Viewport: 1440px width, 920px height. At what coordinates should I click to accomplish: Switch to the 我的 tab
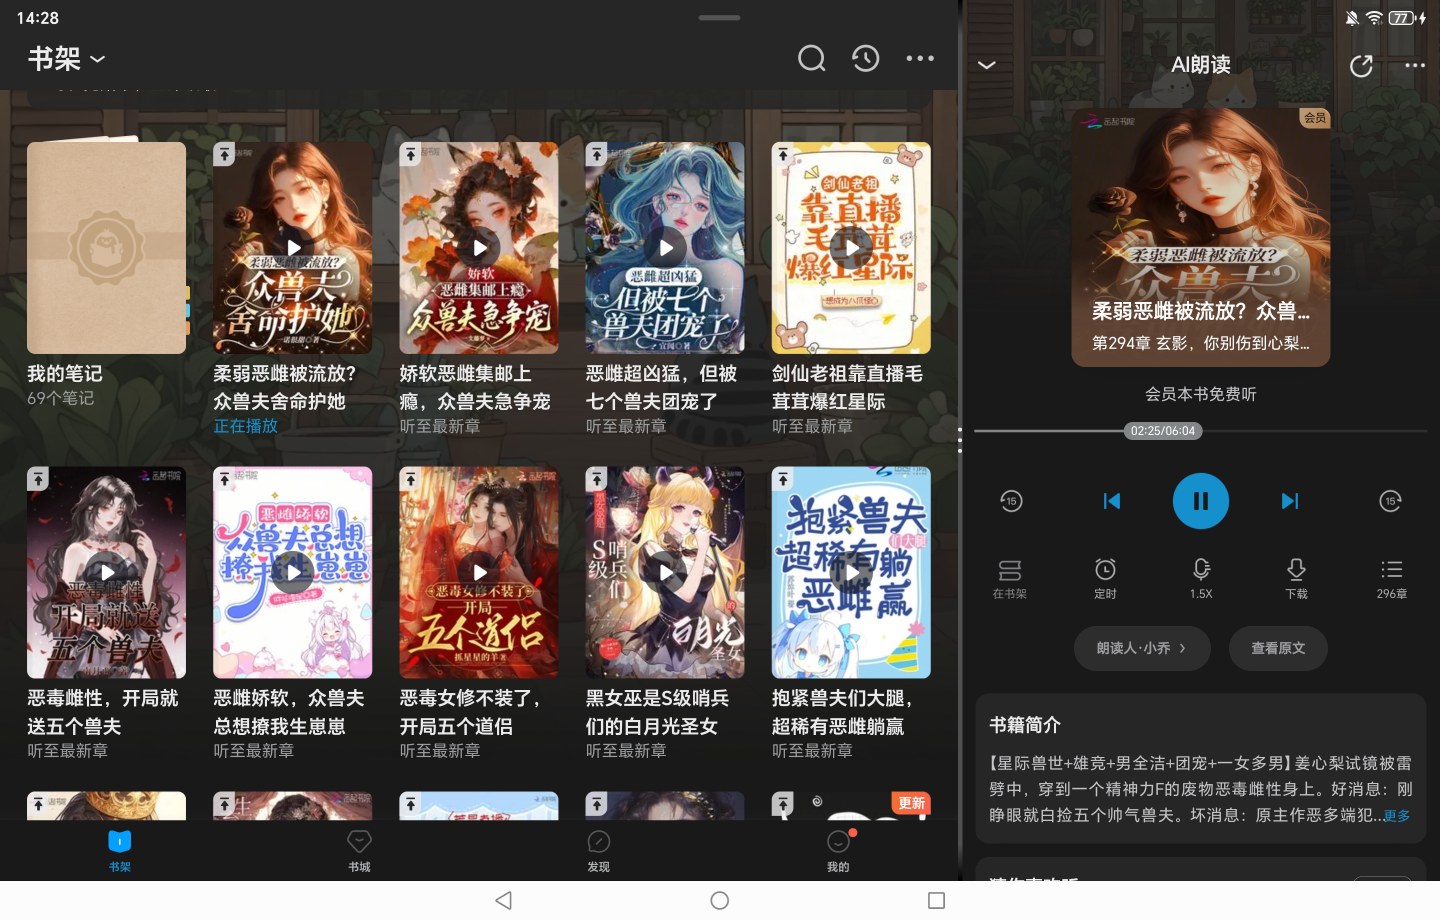coord(838,851)
